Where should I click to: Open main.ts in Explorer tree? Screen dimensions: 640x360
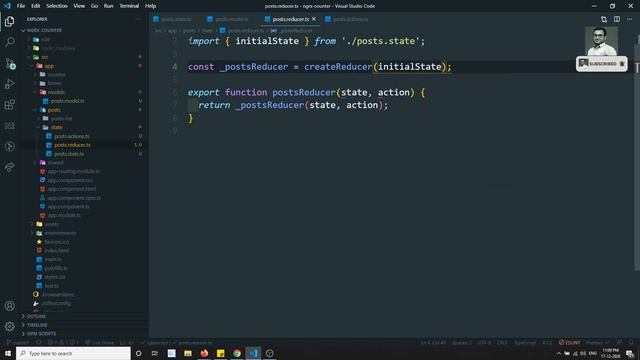tap(53, 259)
